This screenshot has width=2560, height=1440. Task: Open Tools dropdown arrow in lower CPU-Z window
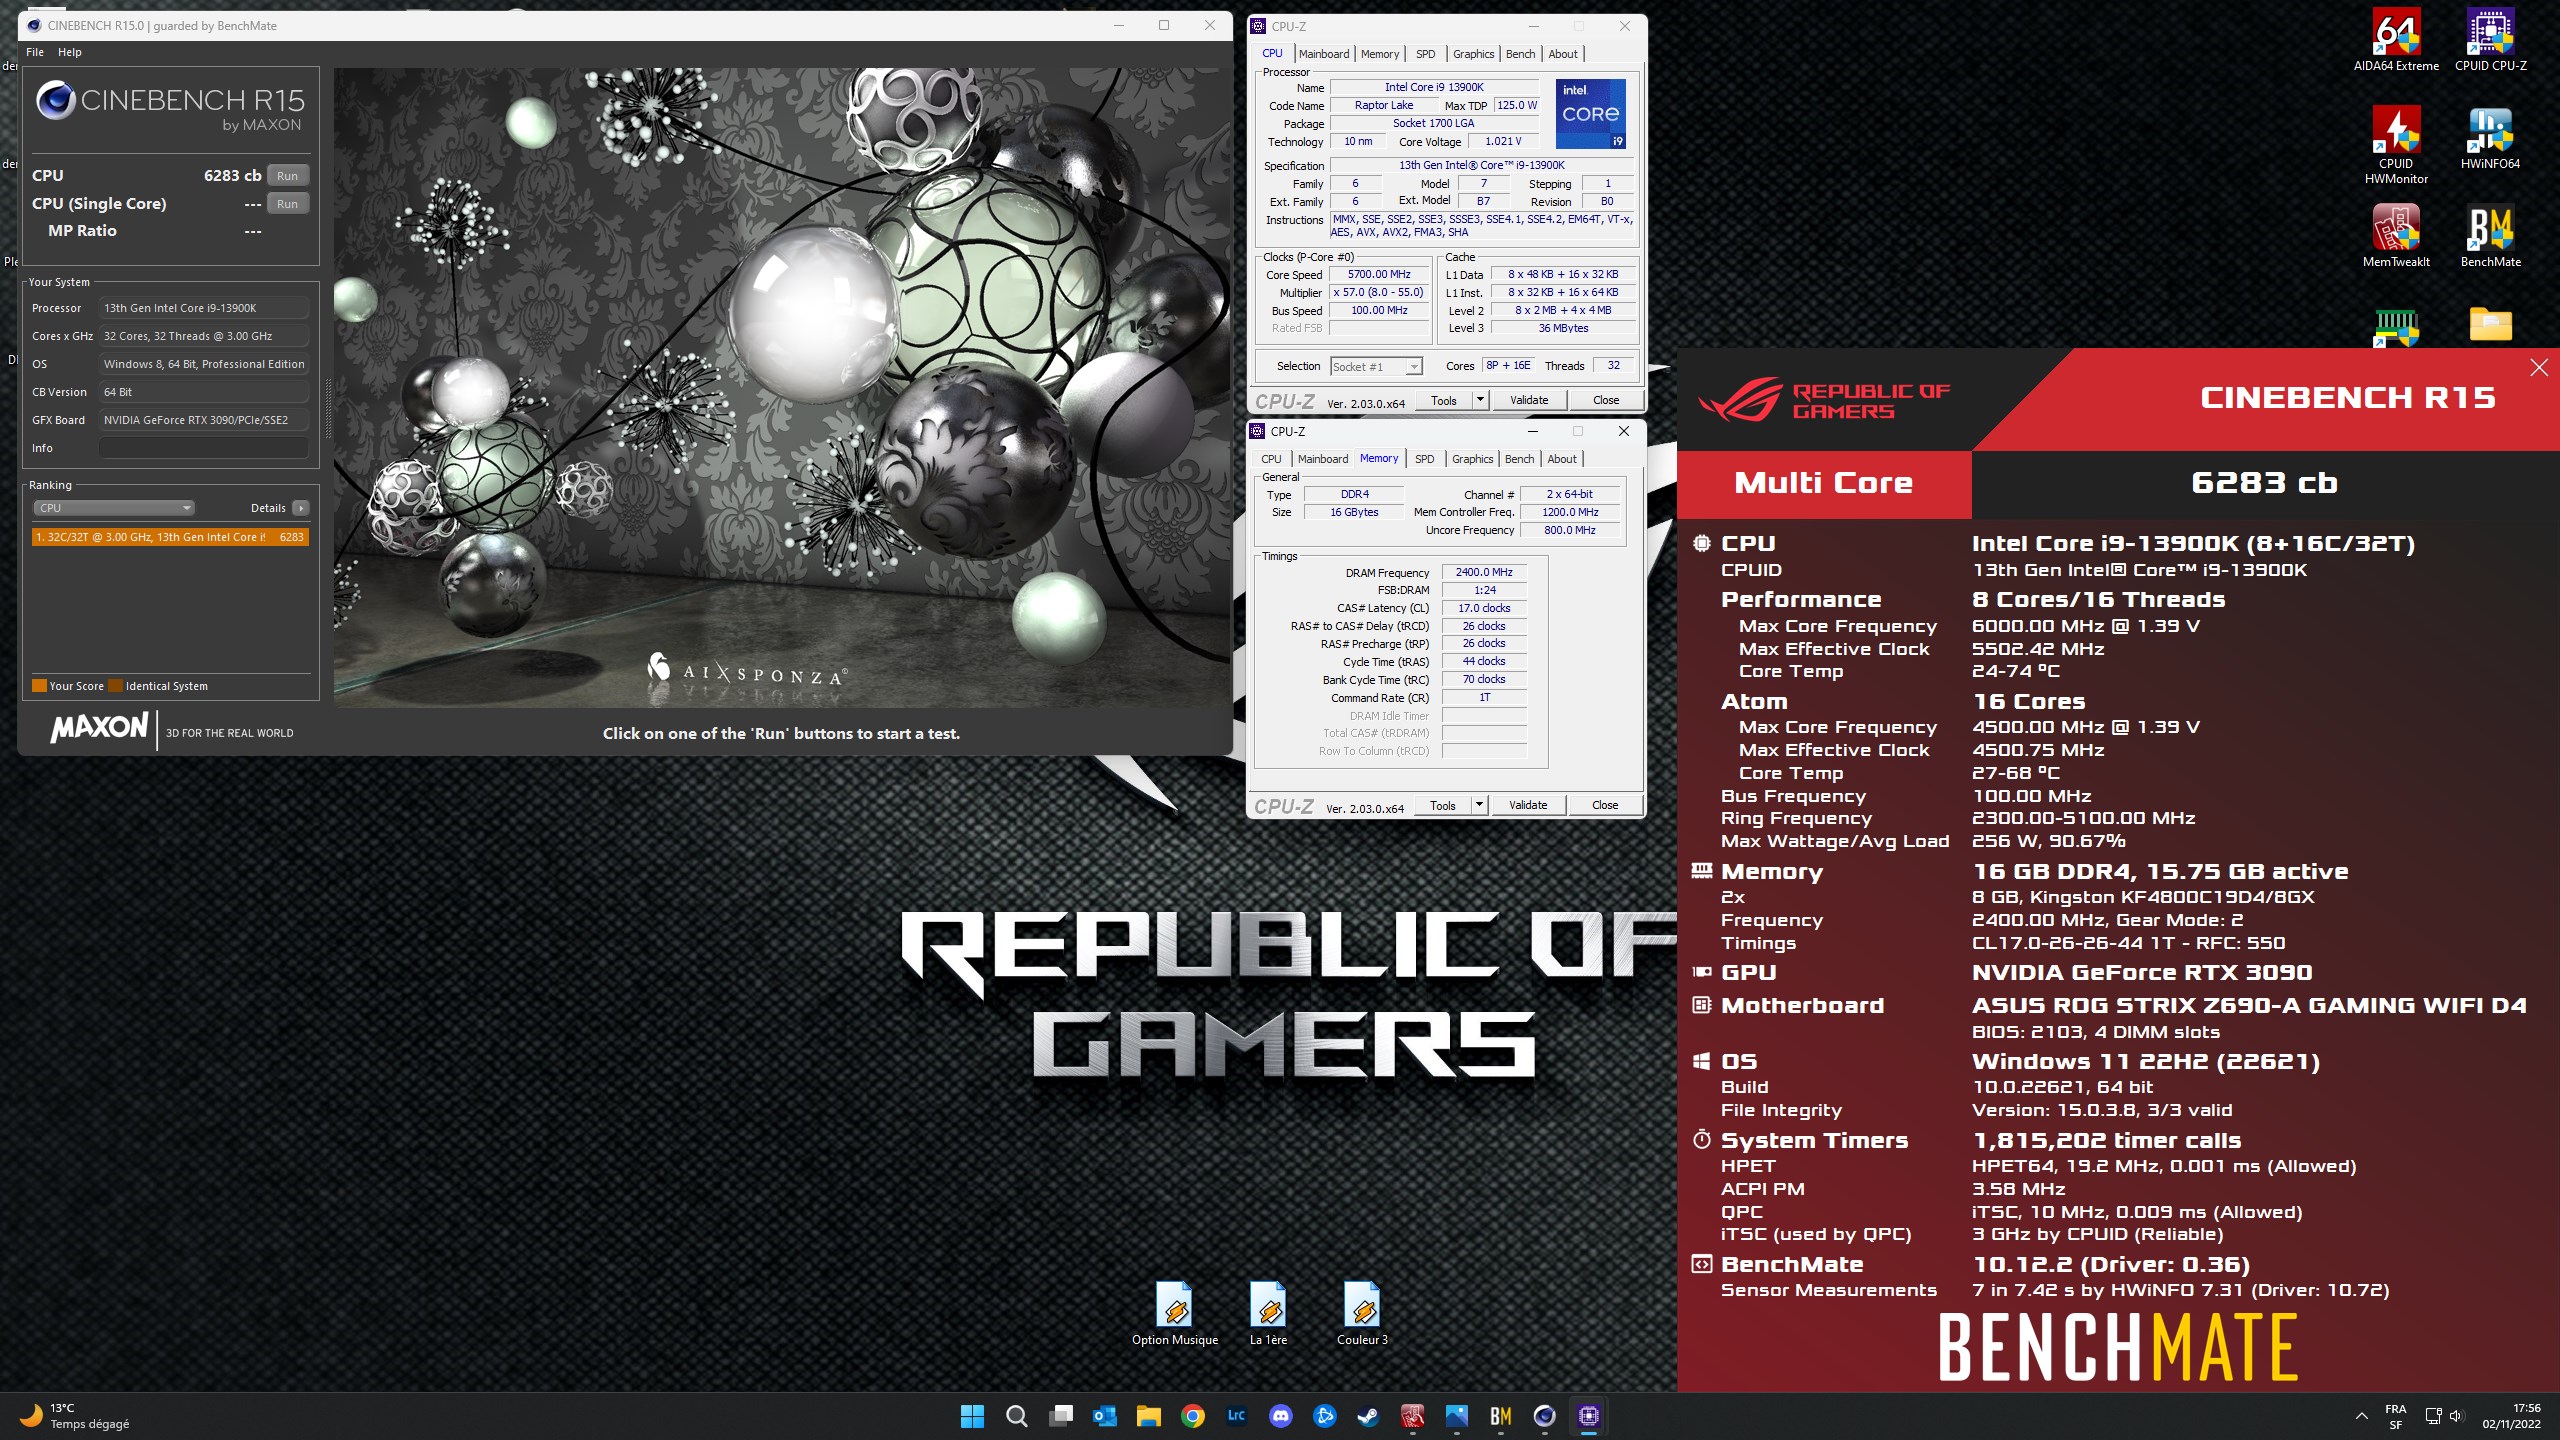pyautogui.click(x=1479, y=805)
